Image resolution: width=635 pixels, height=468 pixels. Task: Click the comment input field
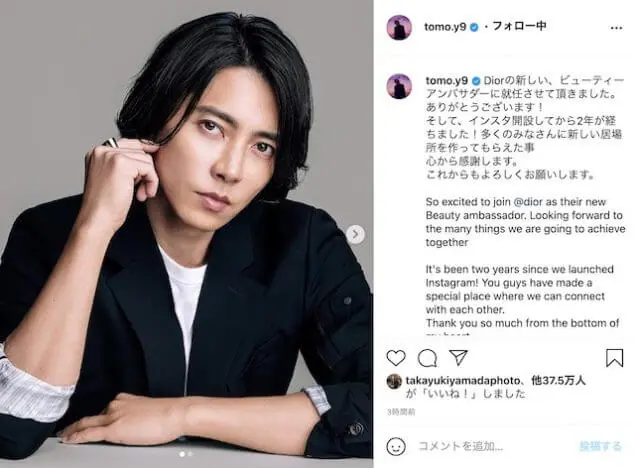pyautogui.click(x=494, y=446)
